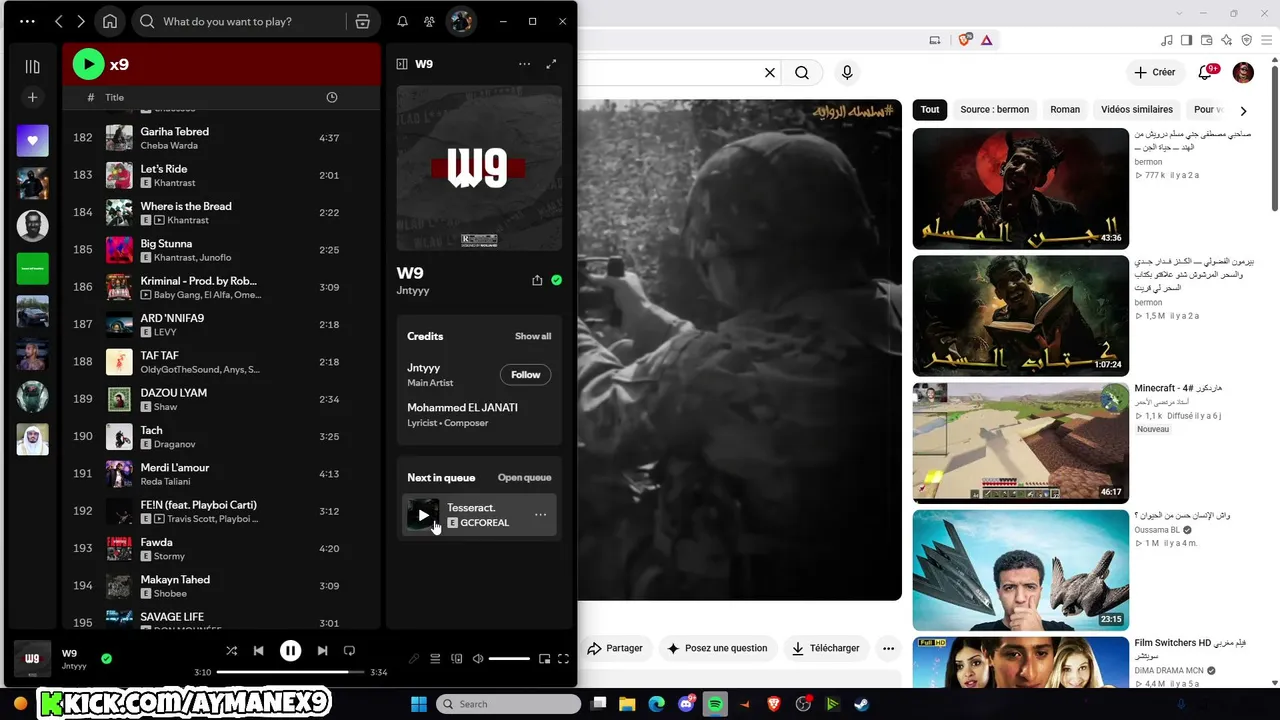Enter Spotify full screen mode
The image size is (1280, 720).
coord(563,658)
